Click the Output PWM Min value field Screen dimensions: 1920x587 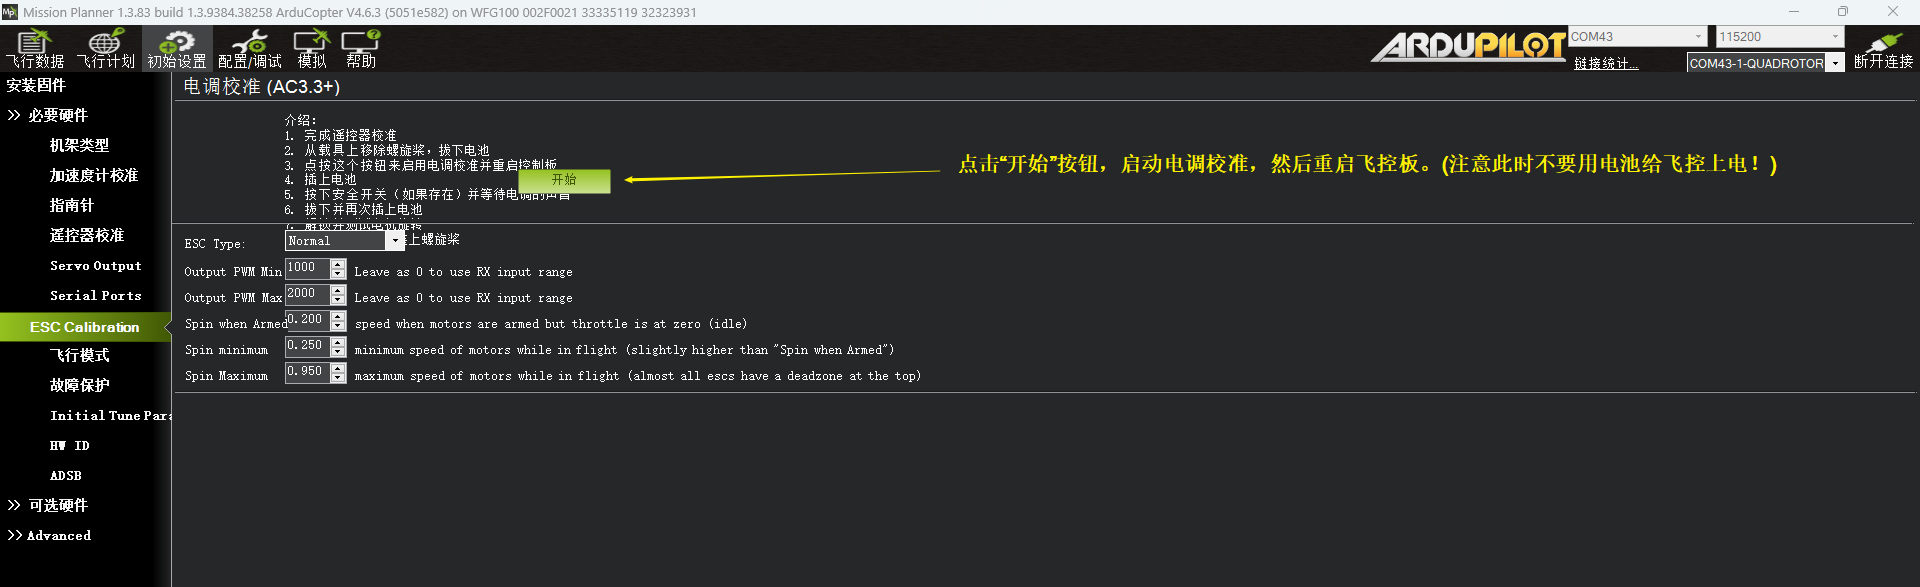308,268
